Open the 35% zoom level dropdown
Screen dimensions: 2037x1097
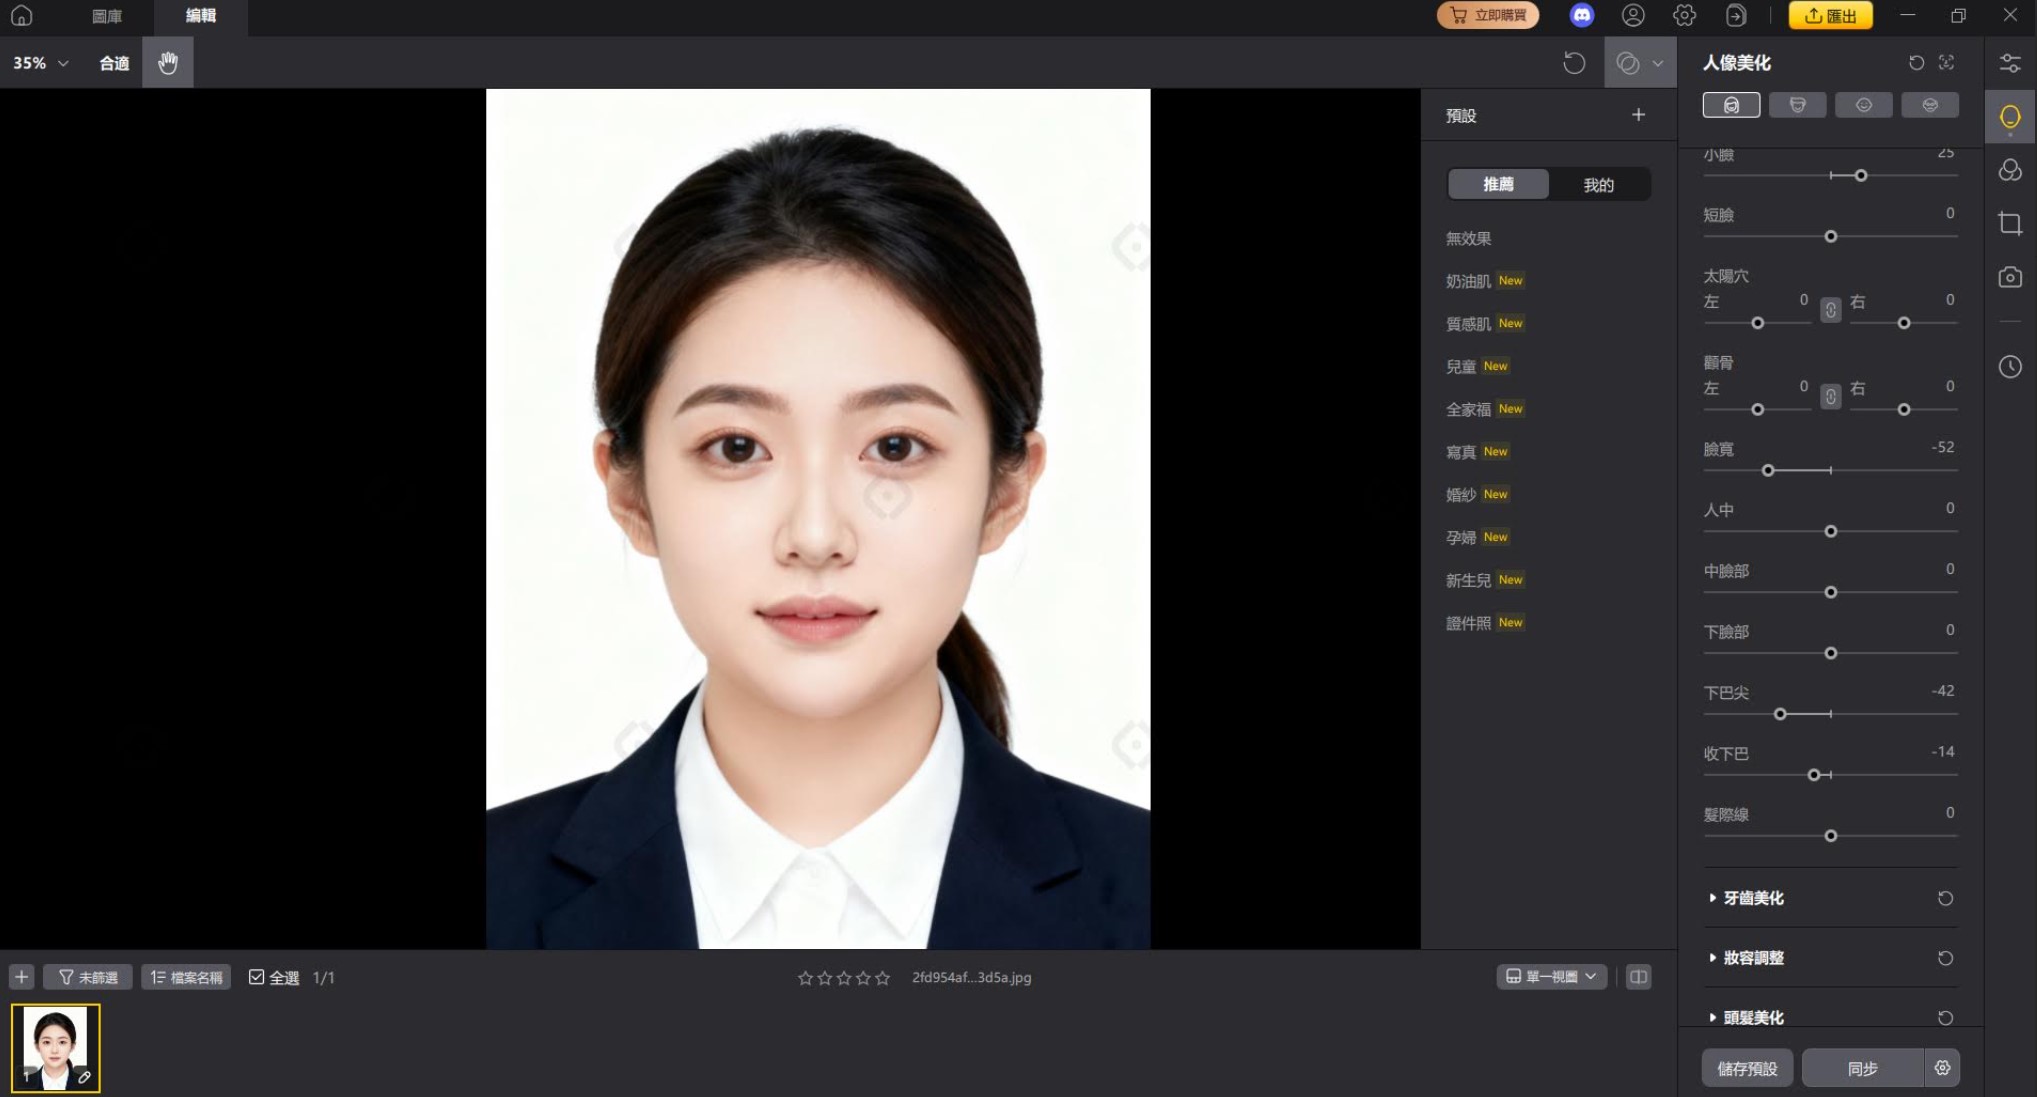coord(38,62)
